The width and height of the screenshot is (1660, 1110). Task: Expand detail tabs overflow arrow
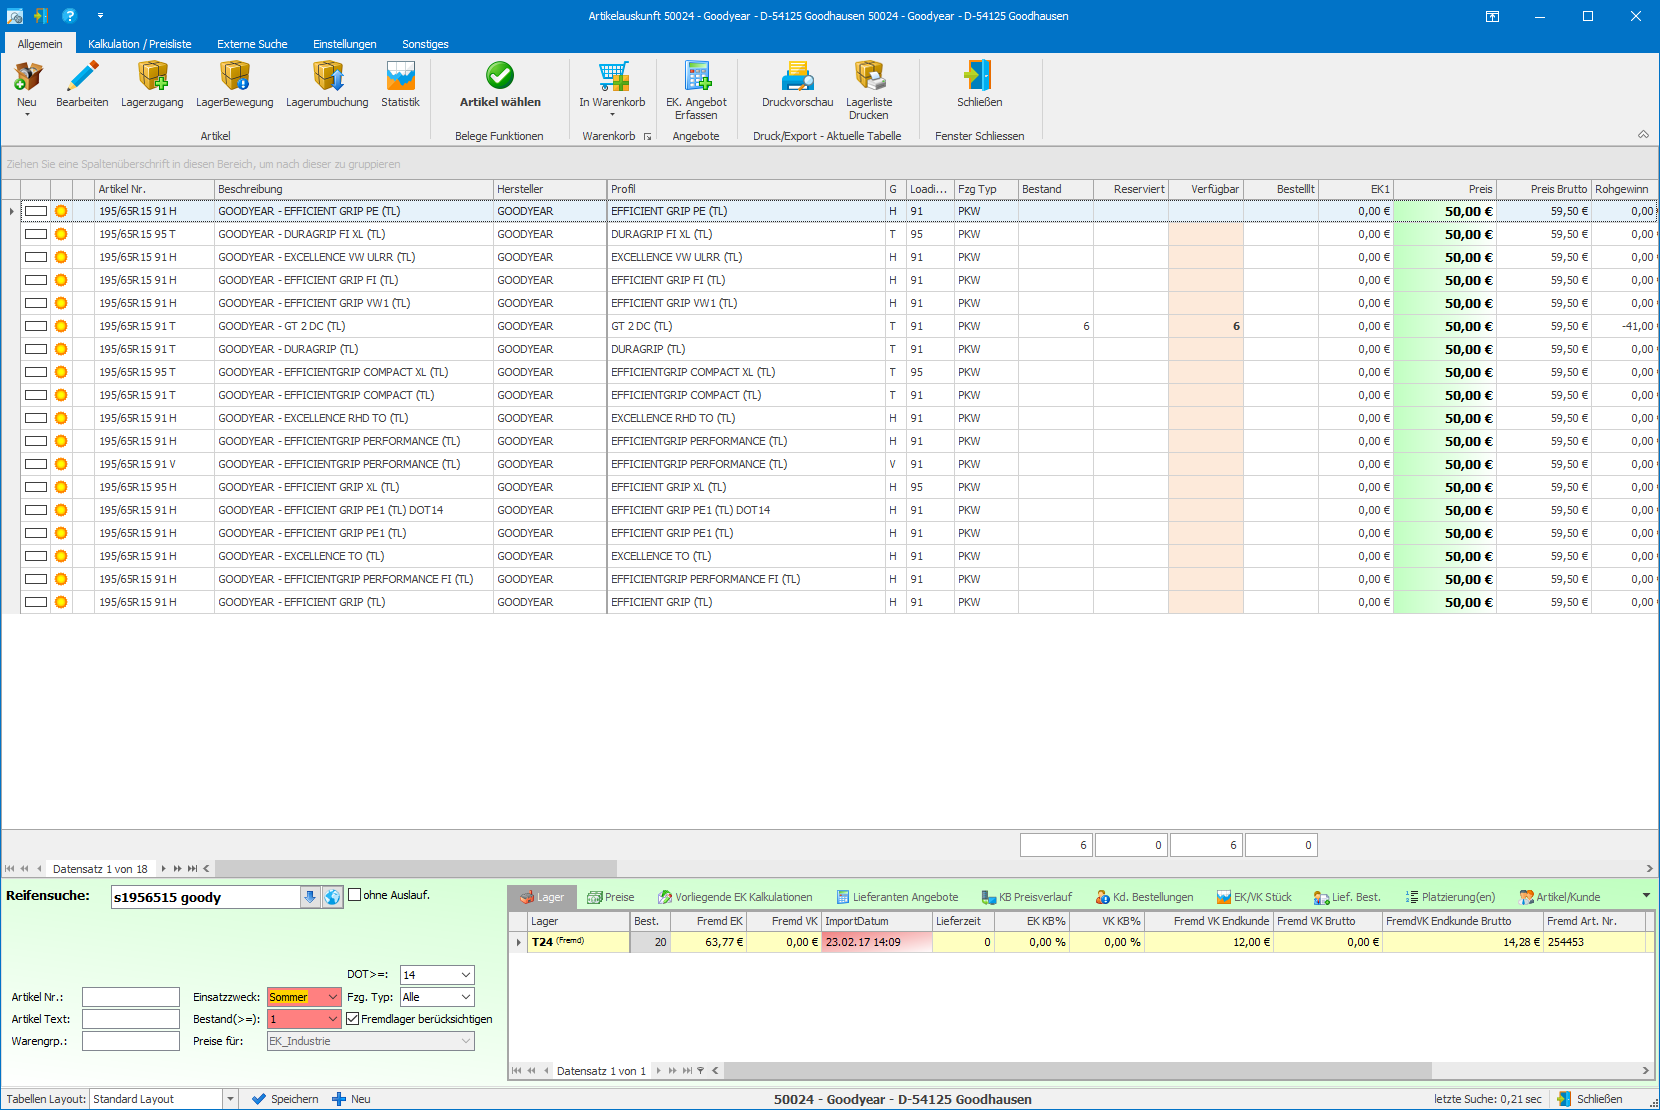point(1646,896)
